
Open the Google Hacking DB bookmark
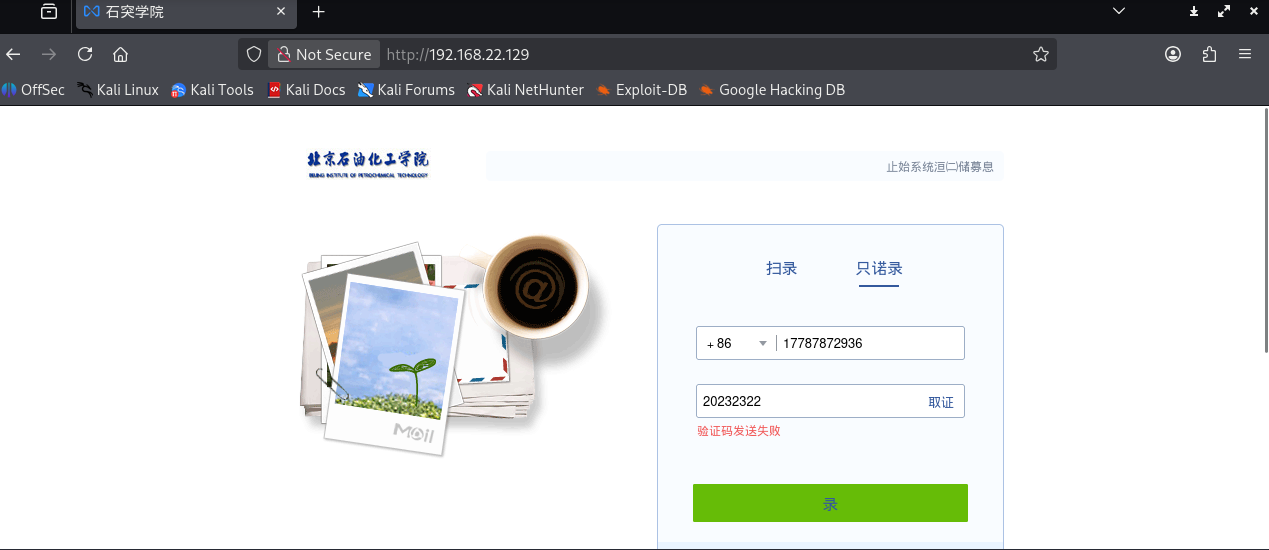(772, 90)
